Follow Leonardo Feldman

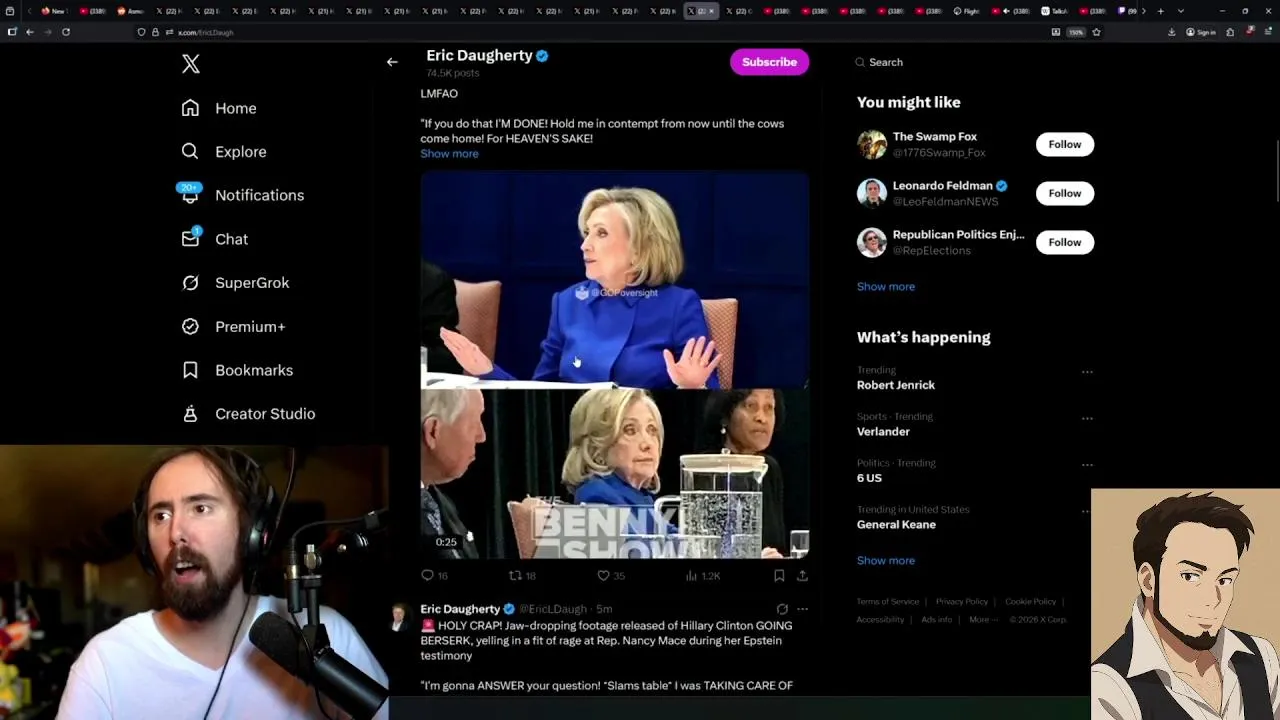1064,193
